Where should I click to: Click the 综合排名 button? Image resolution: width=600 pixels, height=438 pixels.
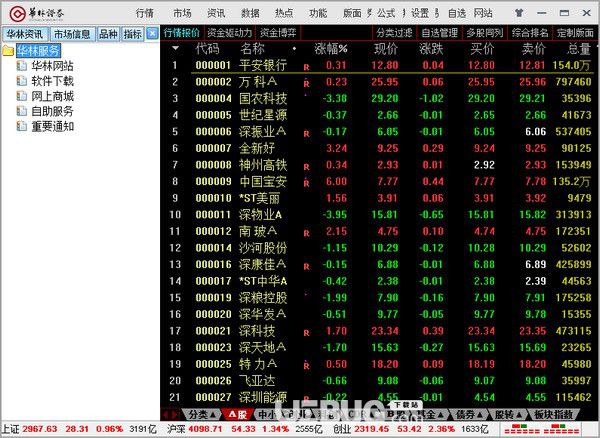530,33
